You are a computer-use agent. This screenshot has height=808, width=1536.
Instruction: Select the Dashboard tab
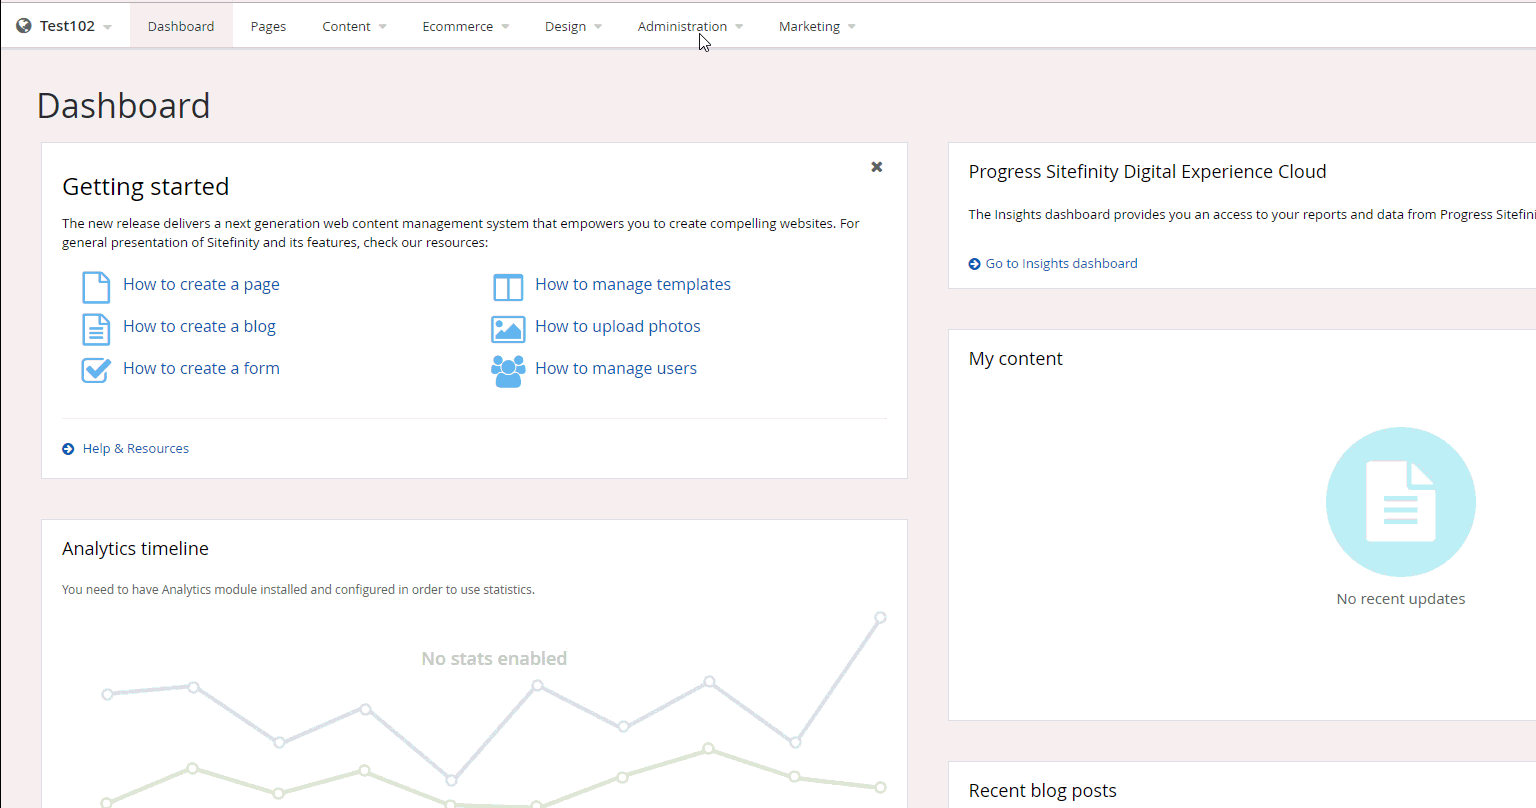[x=181, y=27]
